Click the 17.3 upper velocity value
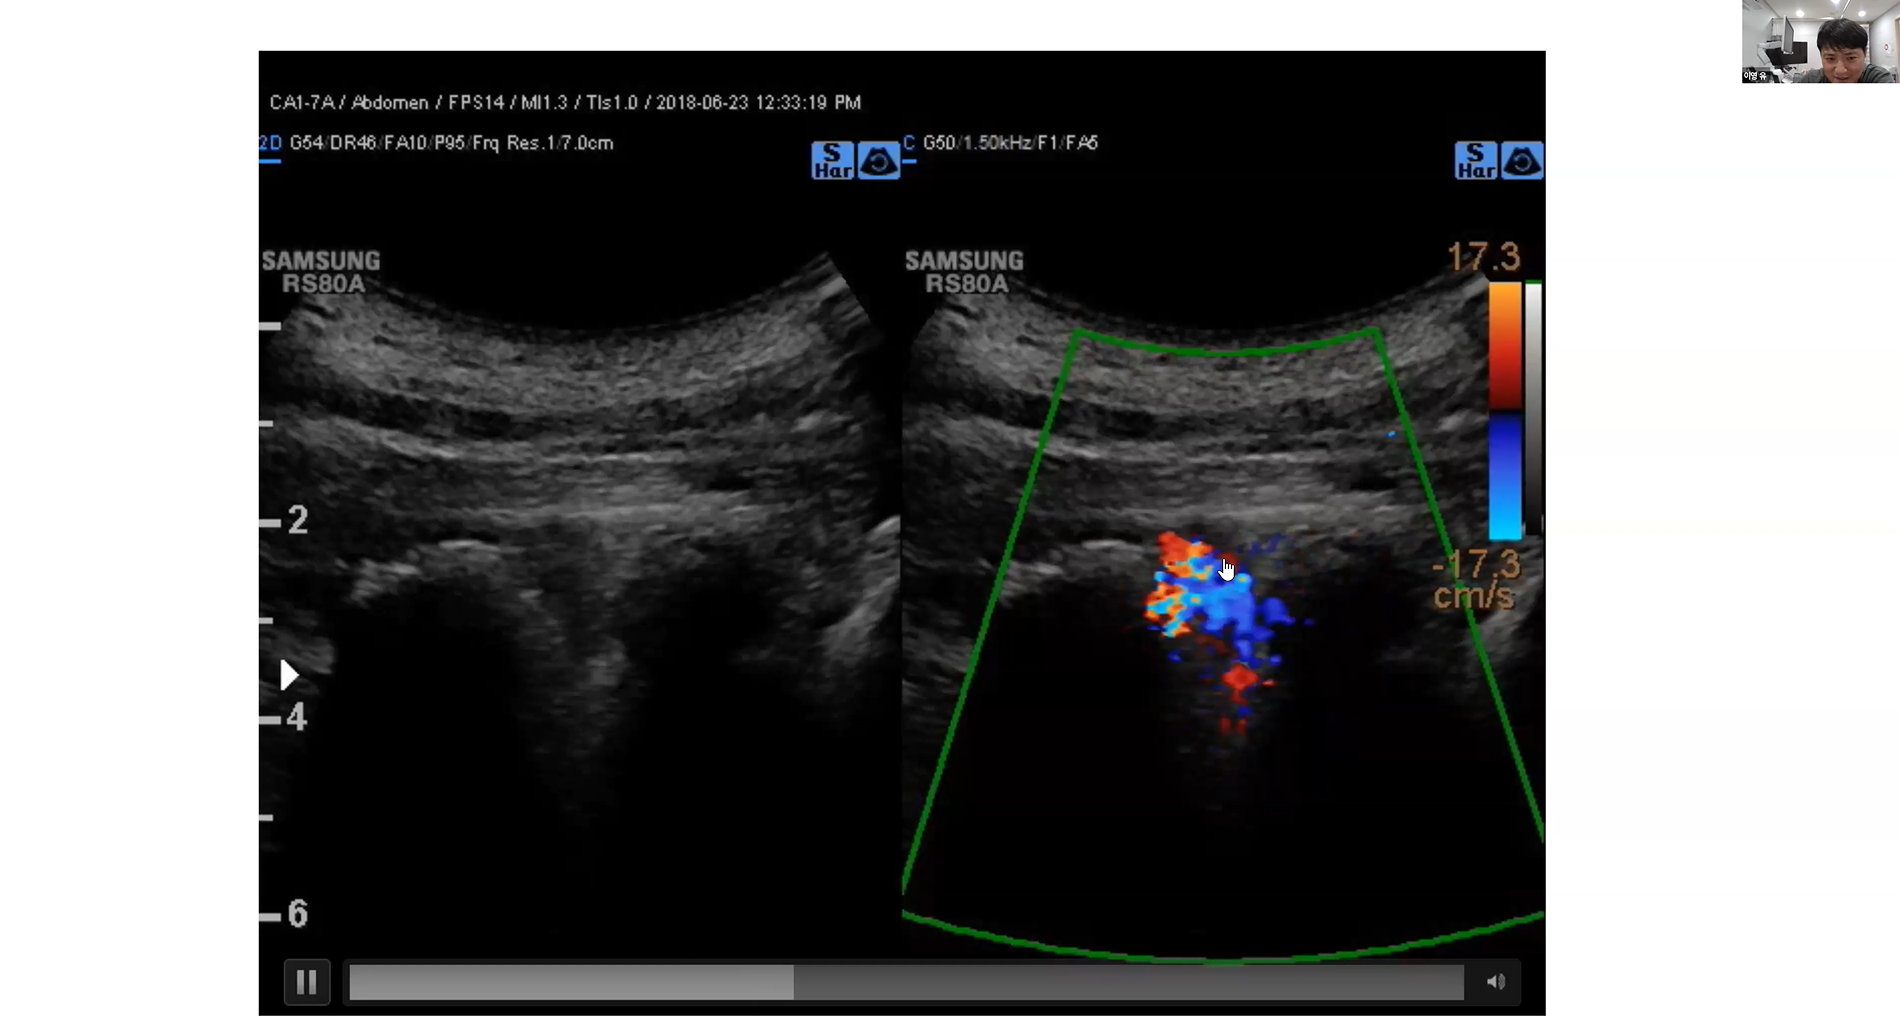 (x=1484, y=257)
